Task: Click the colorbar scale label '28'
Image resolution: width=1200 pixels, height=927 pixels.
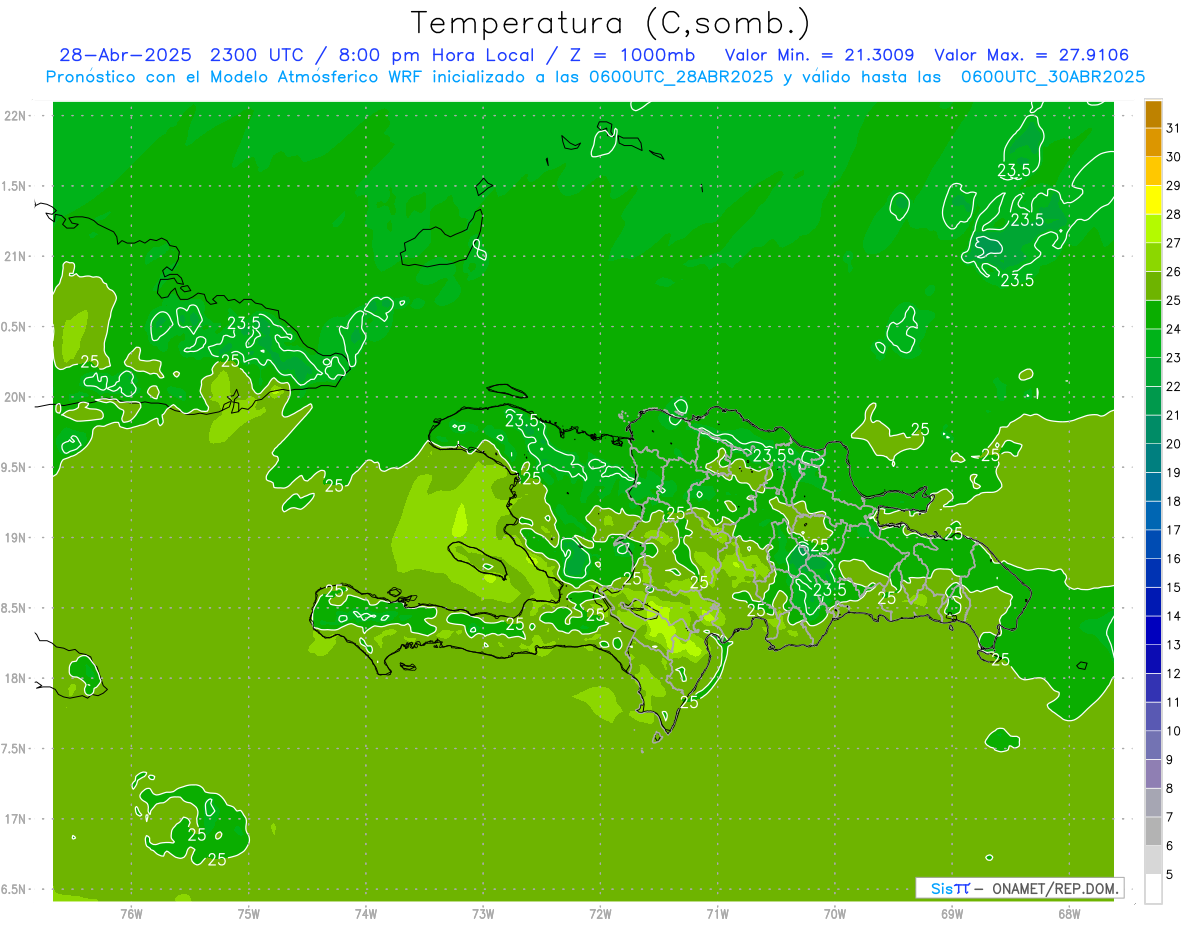Action: 1173,214
